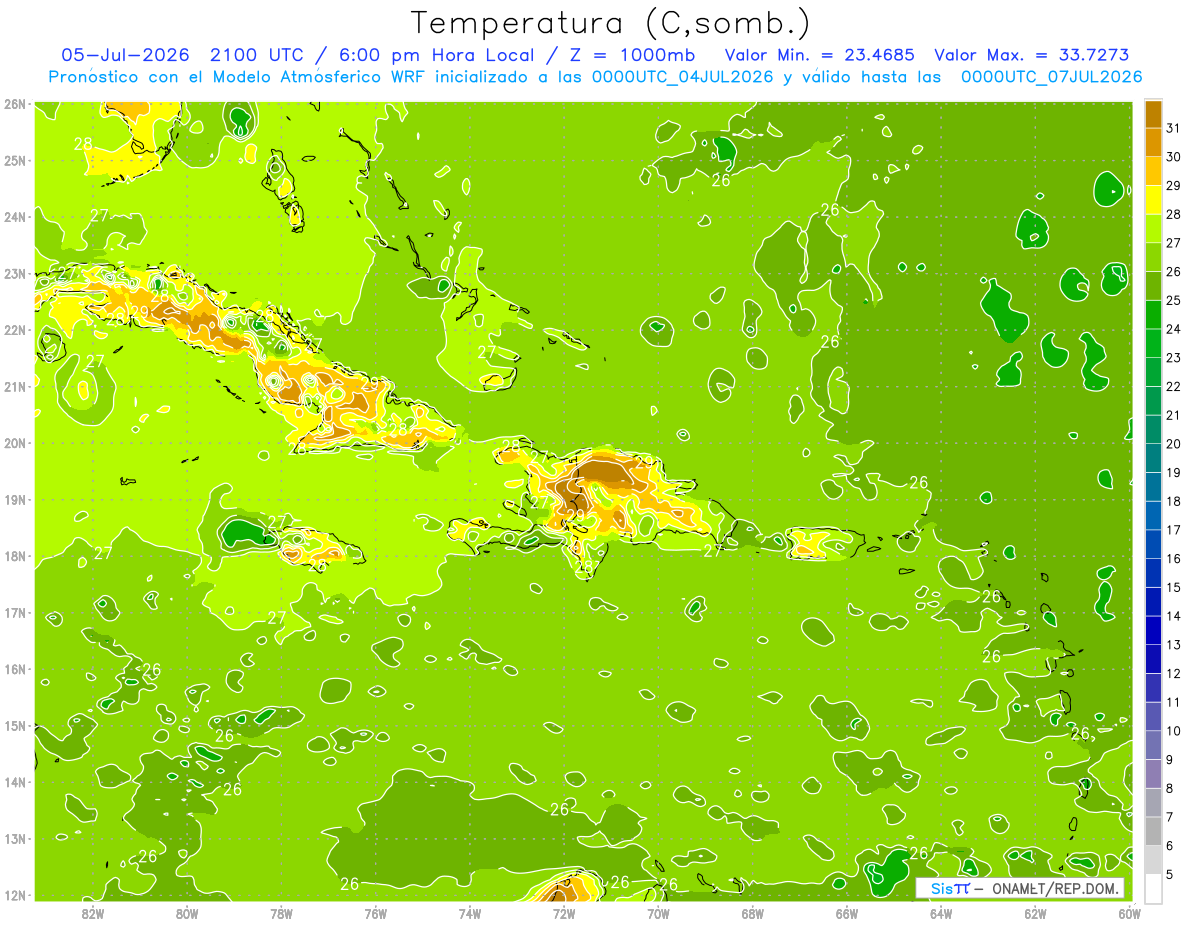
Task: Click the "76W" longitude axis label
Action: (376, 913)
